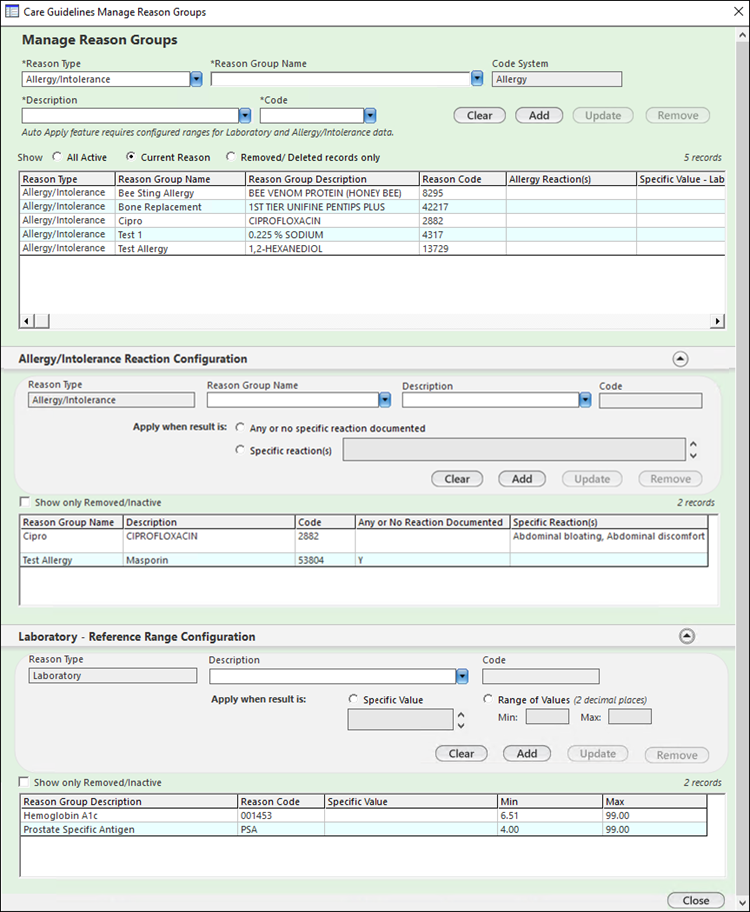Click the Min column header in laboratory table

550,801
